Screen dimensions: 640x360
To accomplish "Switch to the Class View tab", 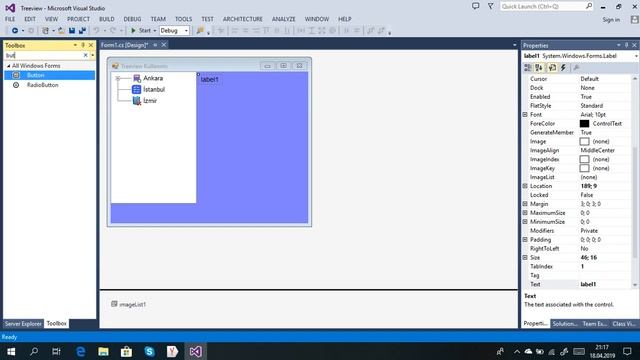I will 624,324.
